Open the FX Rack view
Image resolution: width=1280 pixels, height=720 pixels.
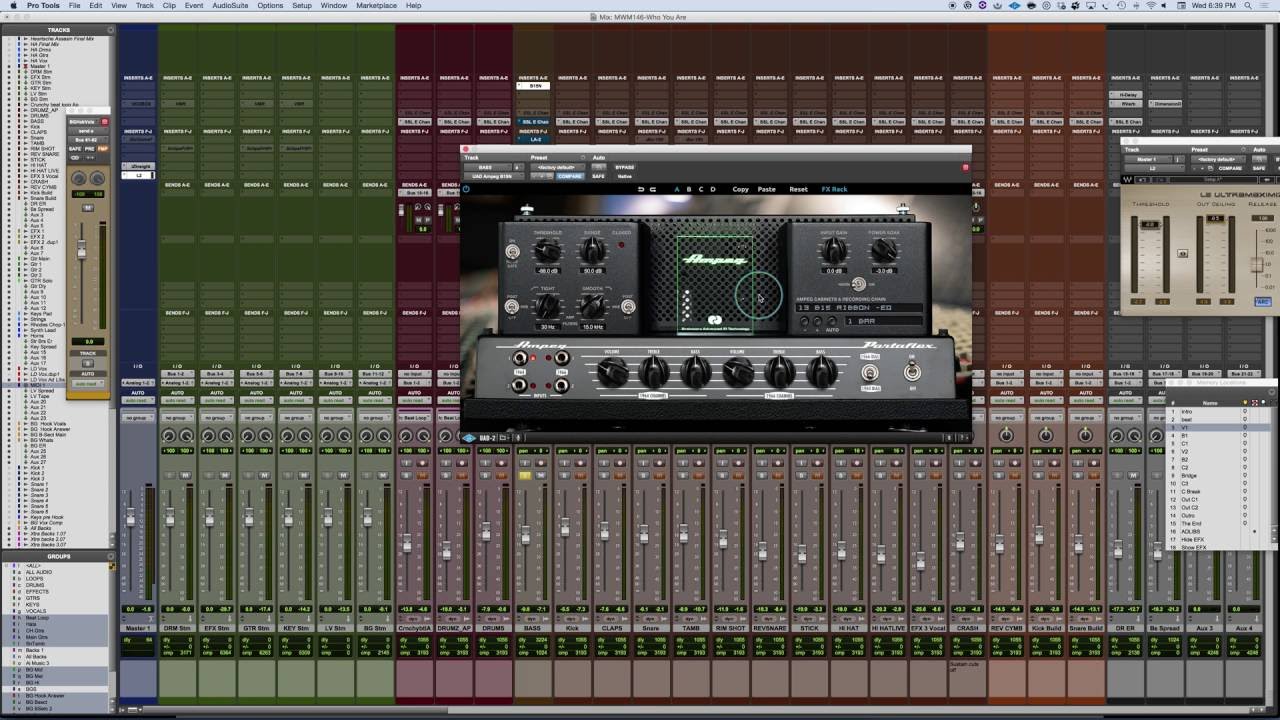tap(834, 189)
